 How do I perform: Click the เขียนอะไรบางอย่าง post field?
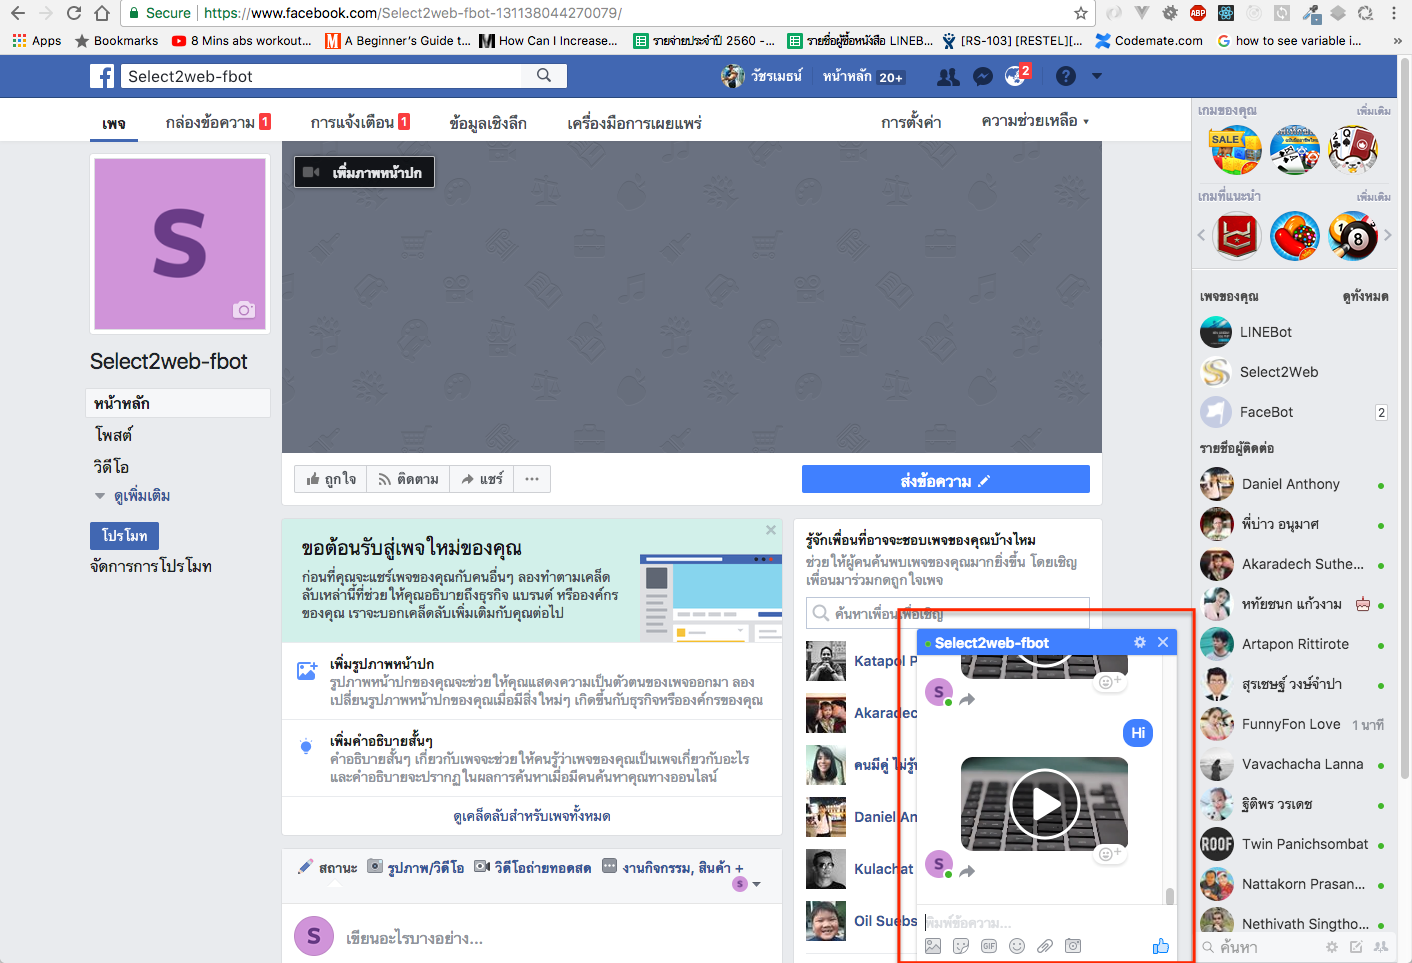pos(415,938)
